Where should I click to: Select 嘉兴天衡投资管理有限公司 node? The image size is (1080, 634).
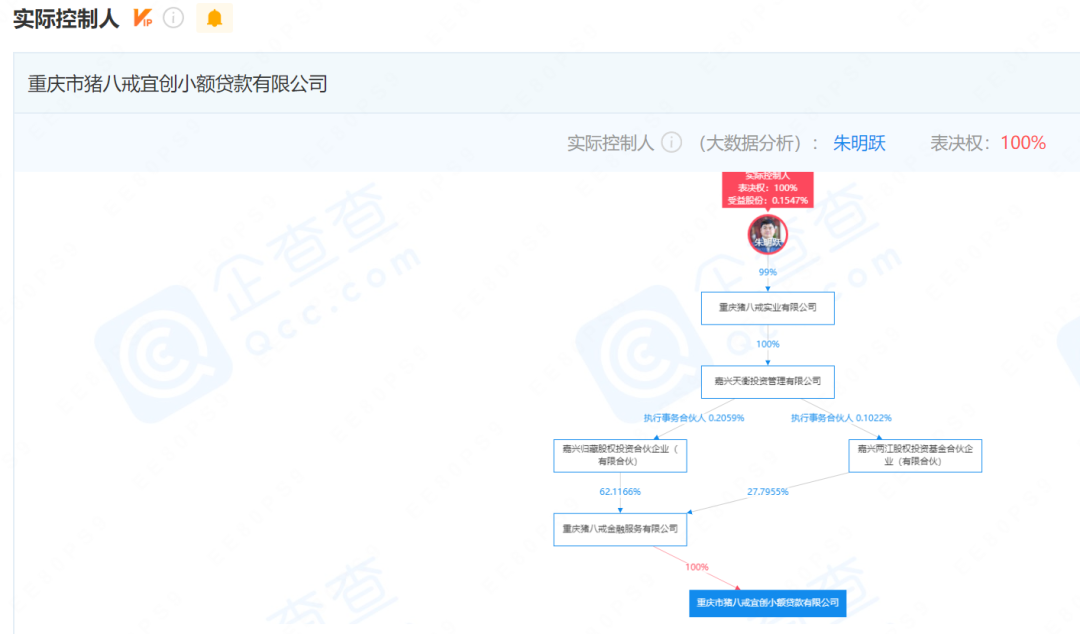pos(767,381)
